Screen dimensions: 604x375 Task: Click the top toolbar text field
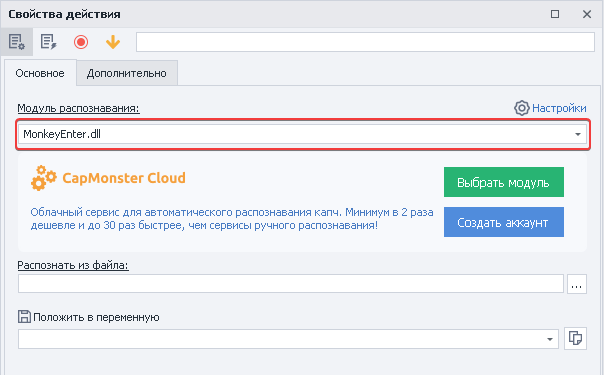365,42
